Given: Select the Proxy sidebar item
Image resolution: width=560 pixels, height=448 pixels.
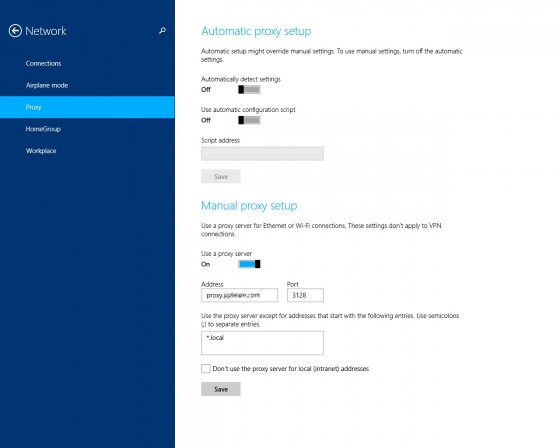Looking at the screenshot, I should tap(87, 107).
